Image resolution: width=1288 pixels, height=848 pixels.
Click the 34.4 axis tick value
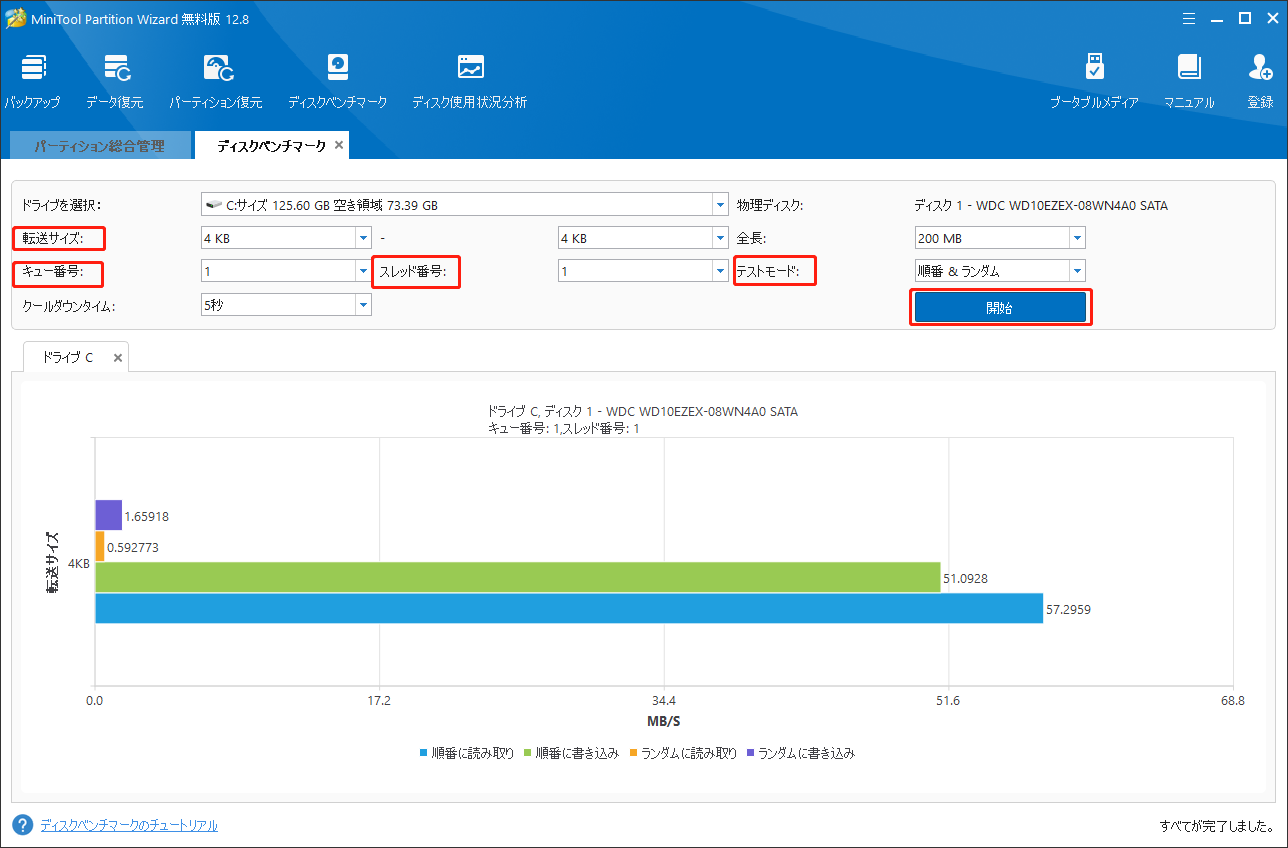point(663,701)
